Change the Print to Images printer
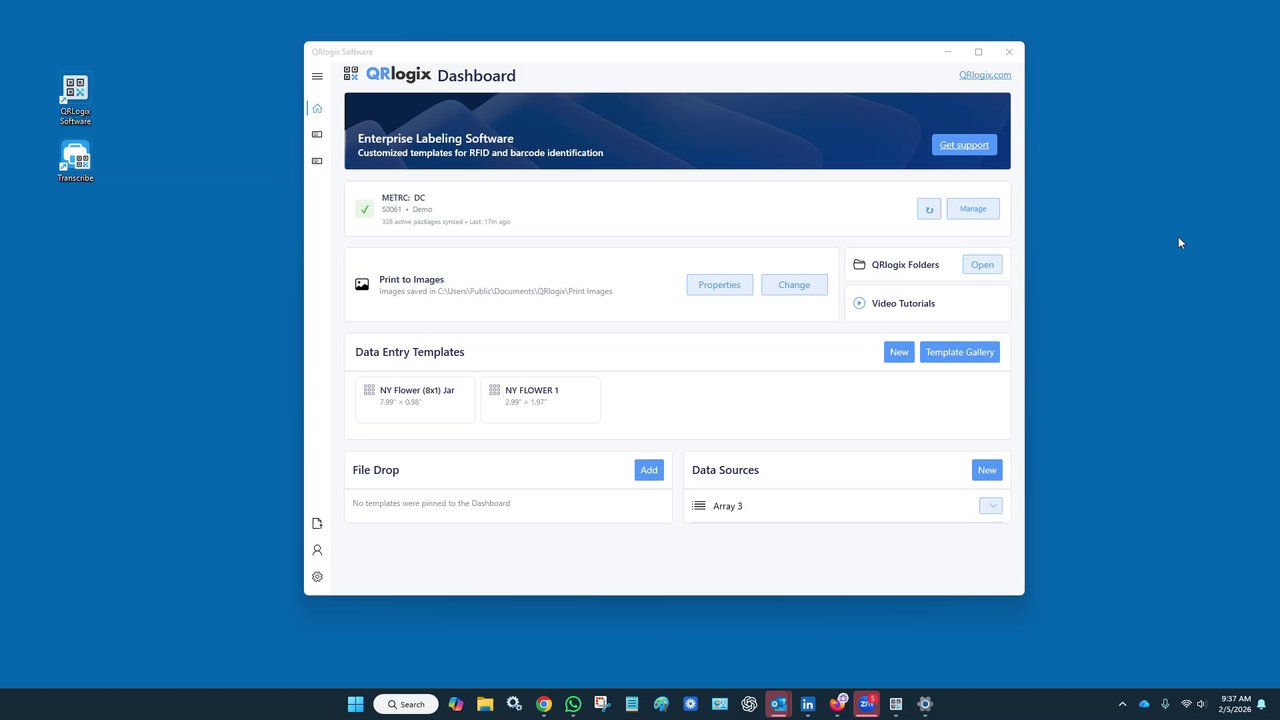 (x=794, y=285)
